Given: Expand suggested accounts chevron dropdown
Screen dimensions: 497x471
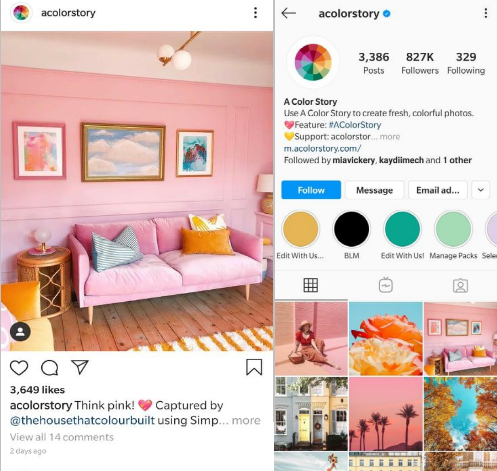Looking at the screenshot, I should (x=481, y=190).
